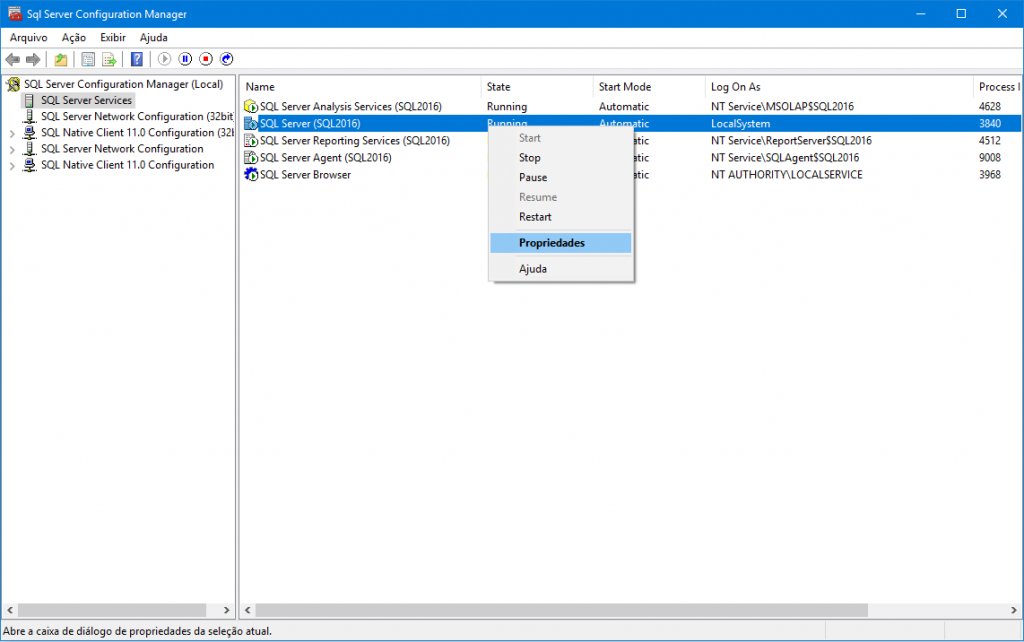The image size is (1024, 642).
Task: Select the SQL Server Analysis Services row icon
Action: click(251, 106)
